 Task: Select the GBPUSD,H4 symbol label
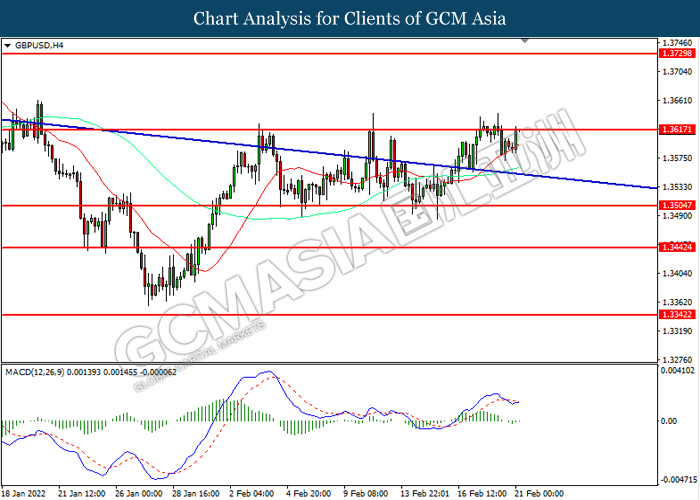(x=39, y=46)
